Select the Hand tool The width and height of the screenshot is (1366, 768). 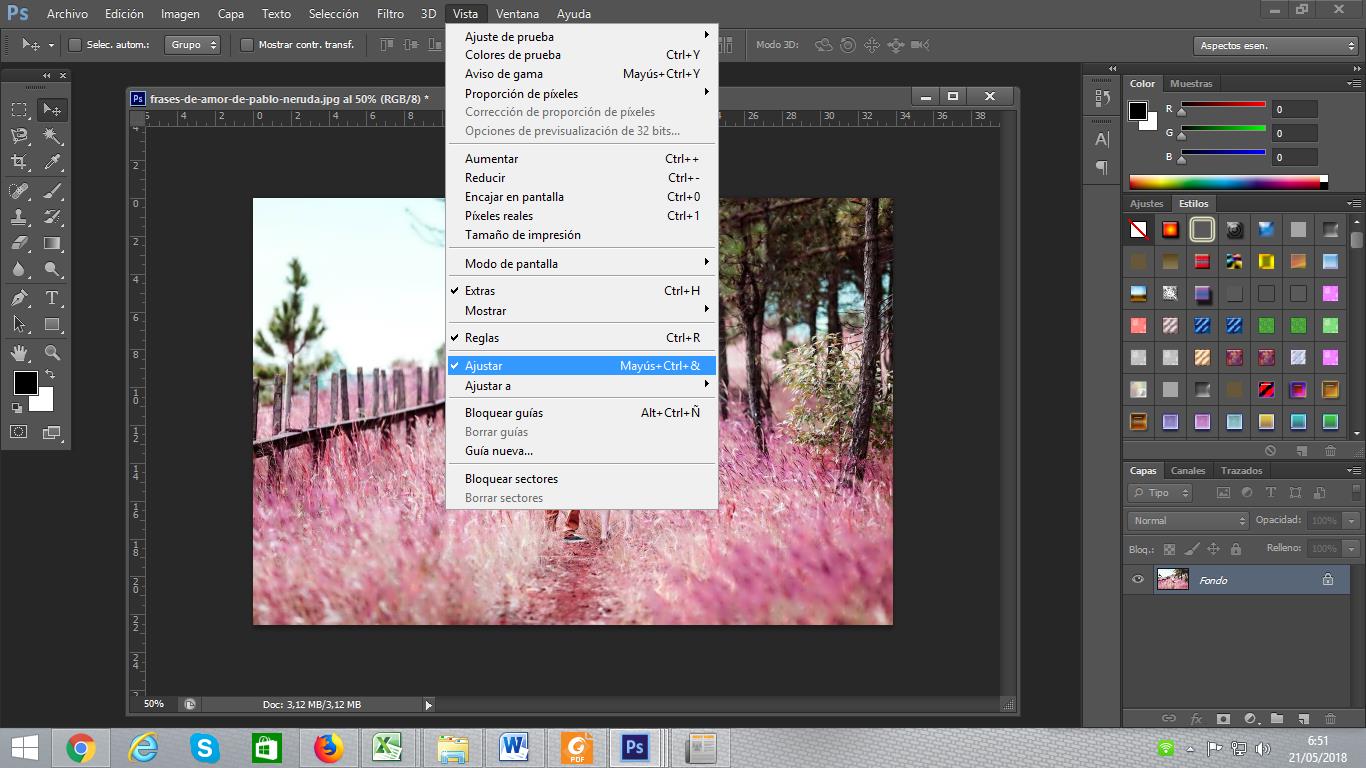coord(19,352)
